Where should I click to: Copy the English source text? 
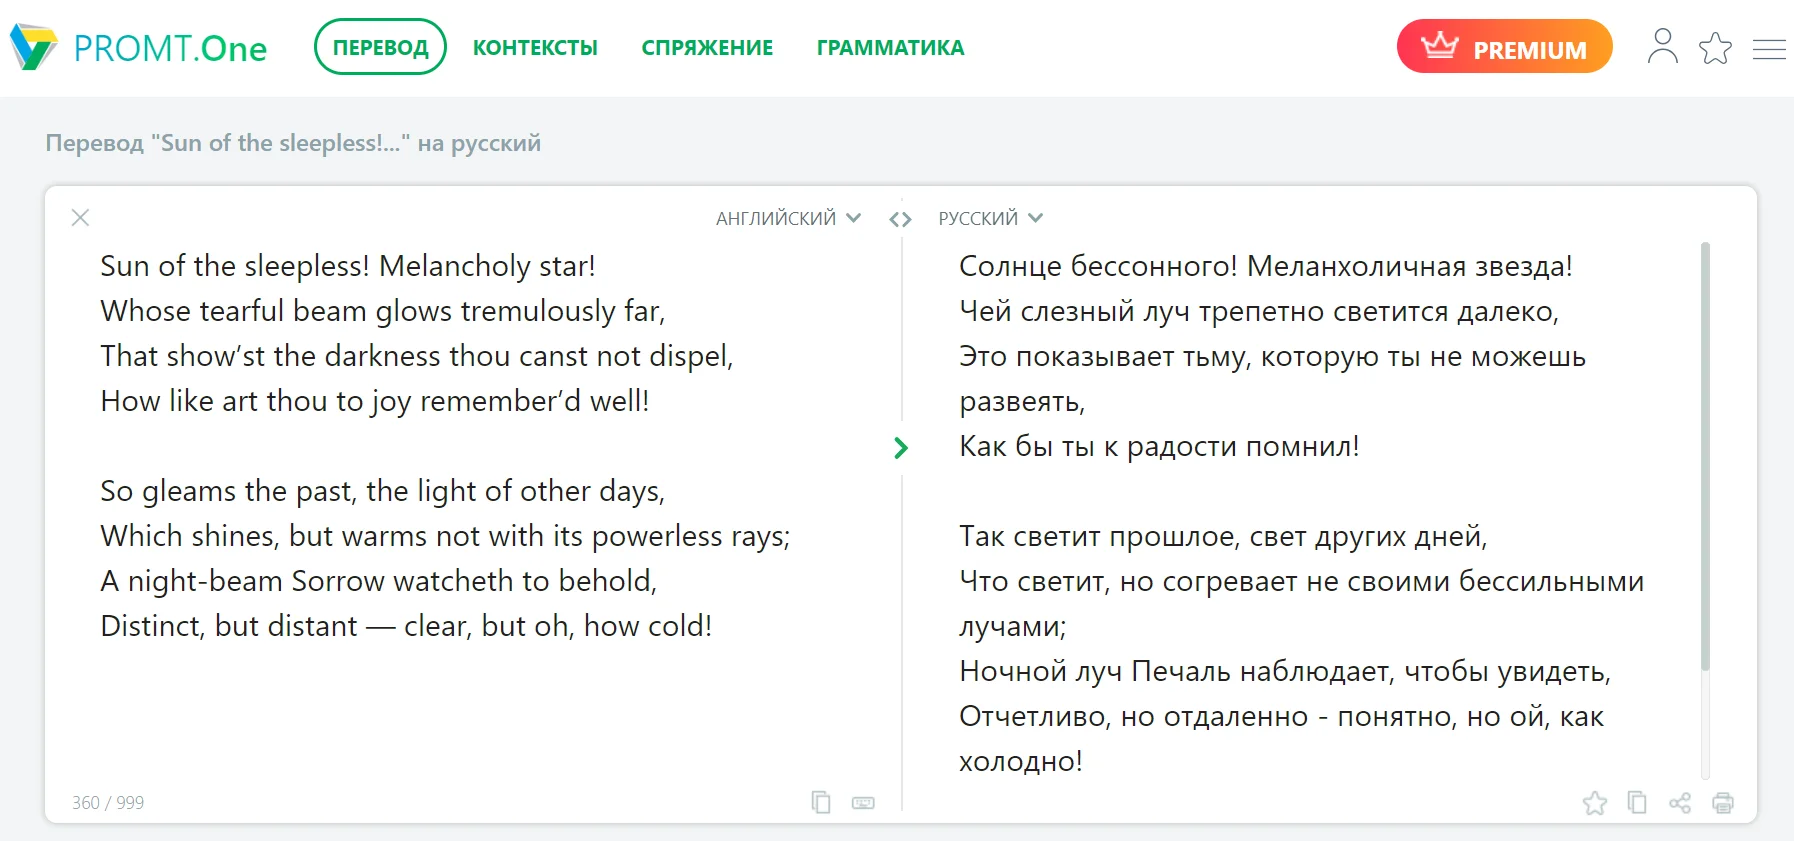coord(821,802)
